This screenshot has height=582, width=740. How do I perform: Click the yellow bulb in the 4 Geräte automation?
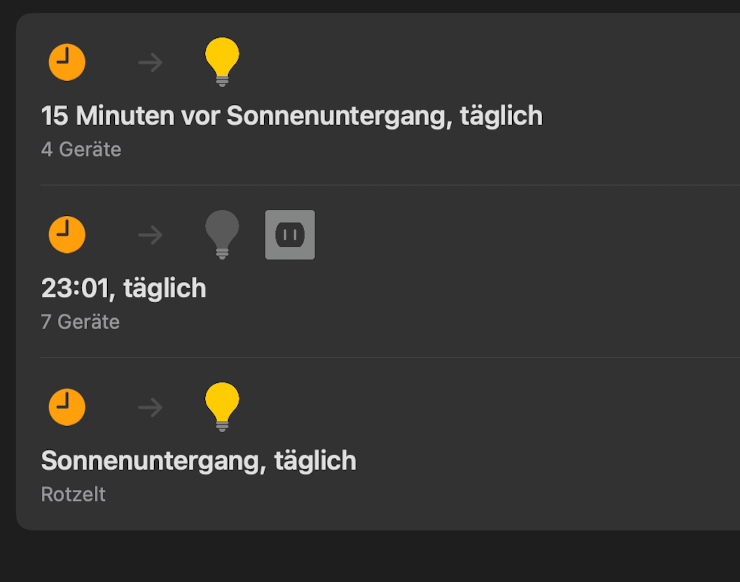tap(222, 62)
